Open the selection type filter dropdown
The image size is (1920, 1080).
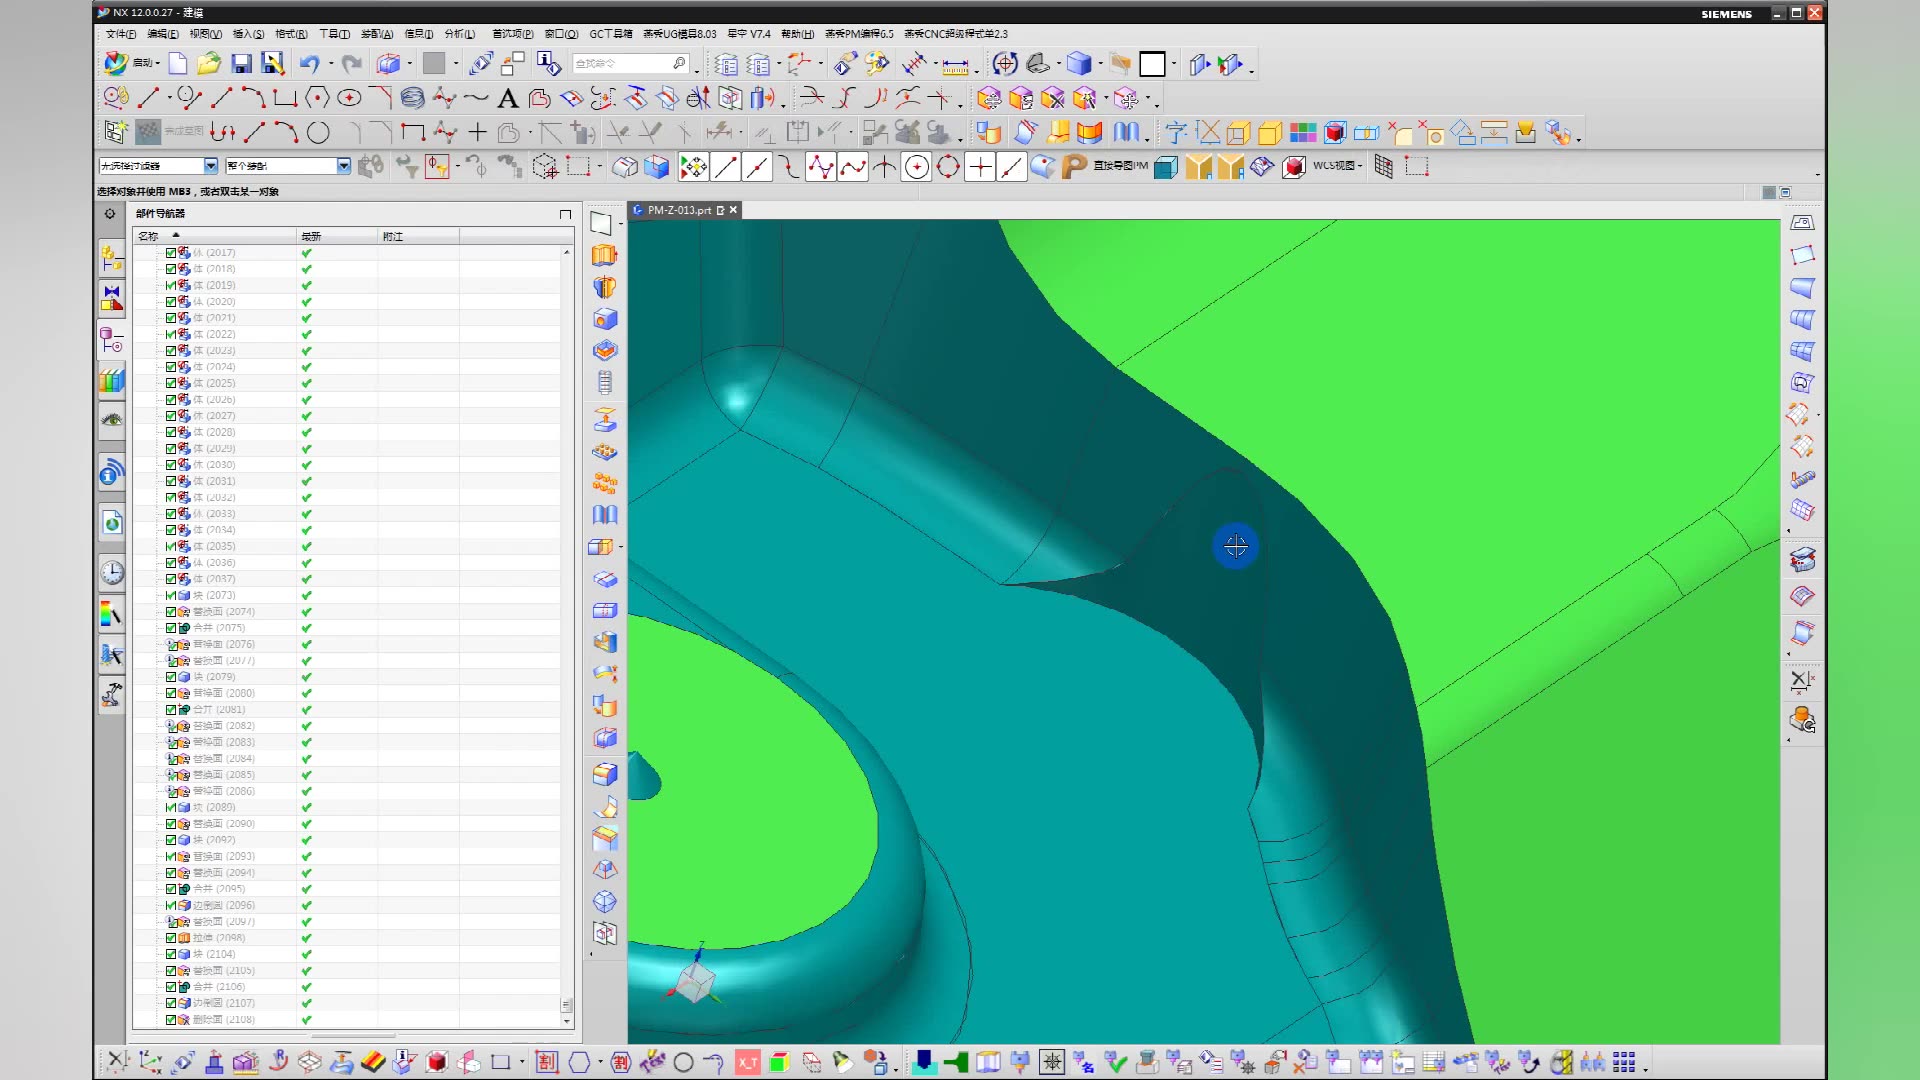[210, 166]
